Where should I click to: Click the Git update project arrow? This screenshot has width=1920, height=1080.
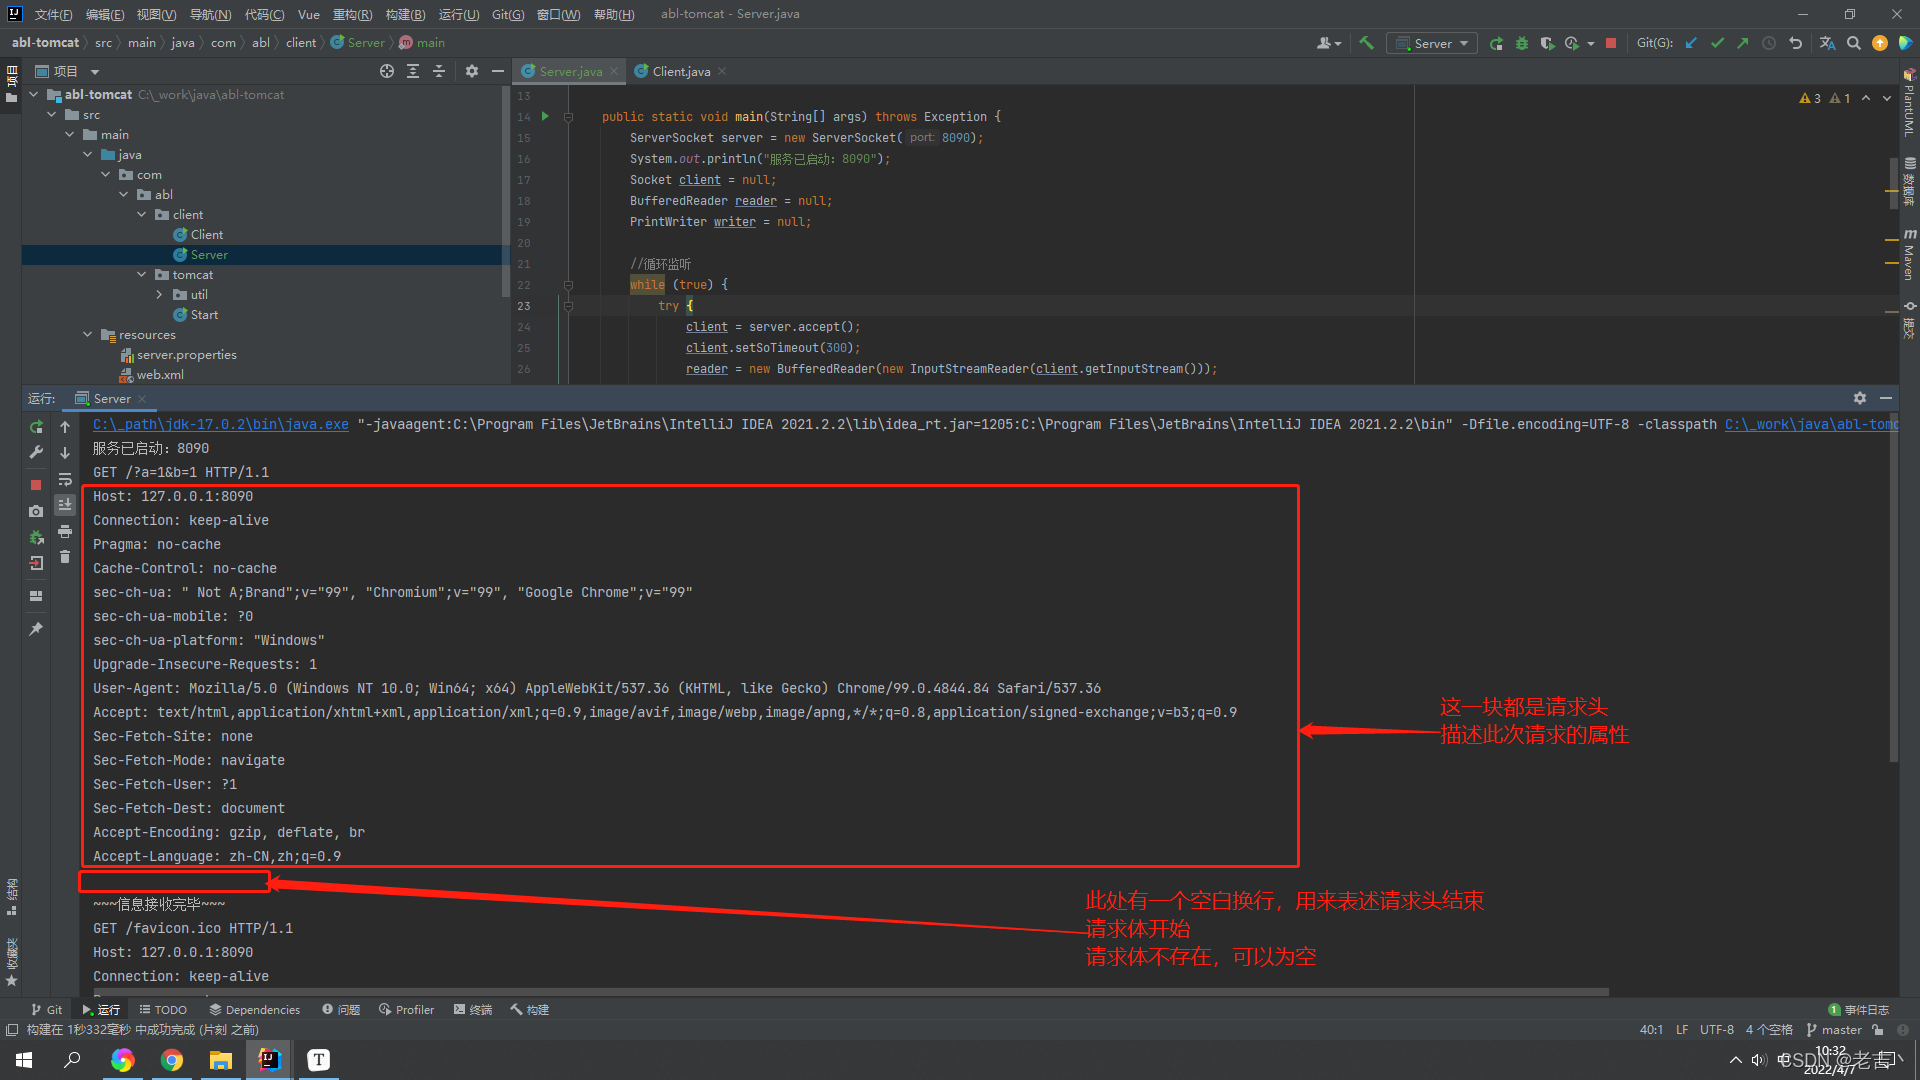coord(1691,43)
